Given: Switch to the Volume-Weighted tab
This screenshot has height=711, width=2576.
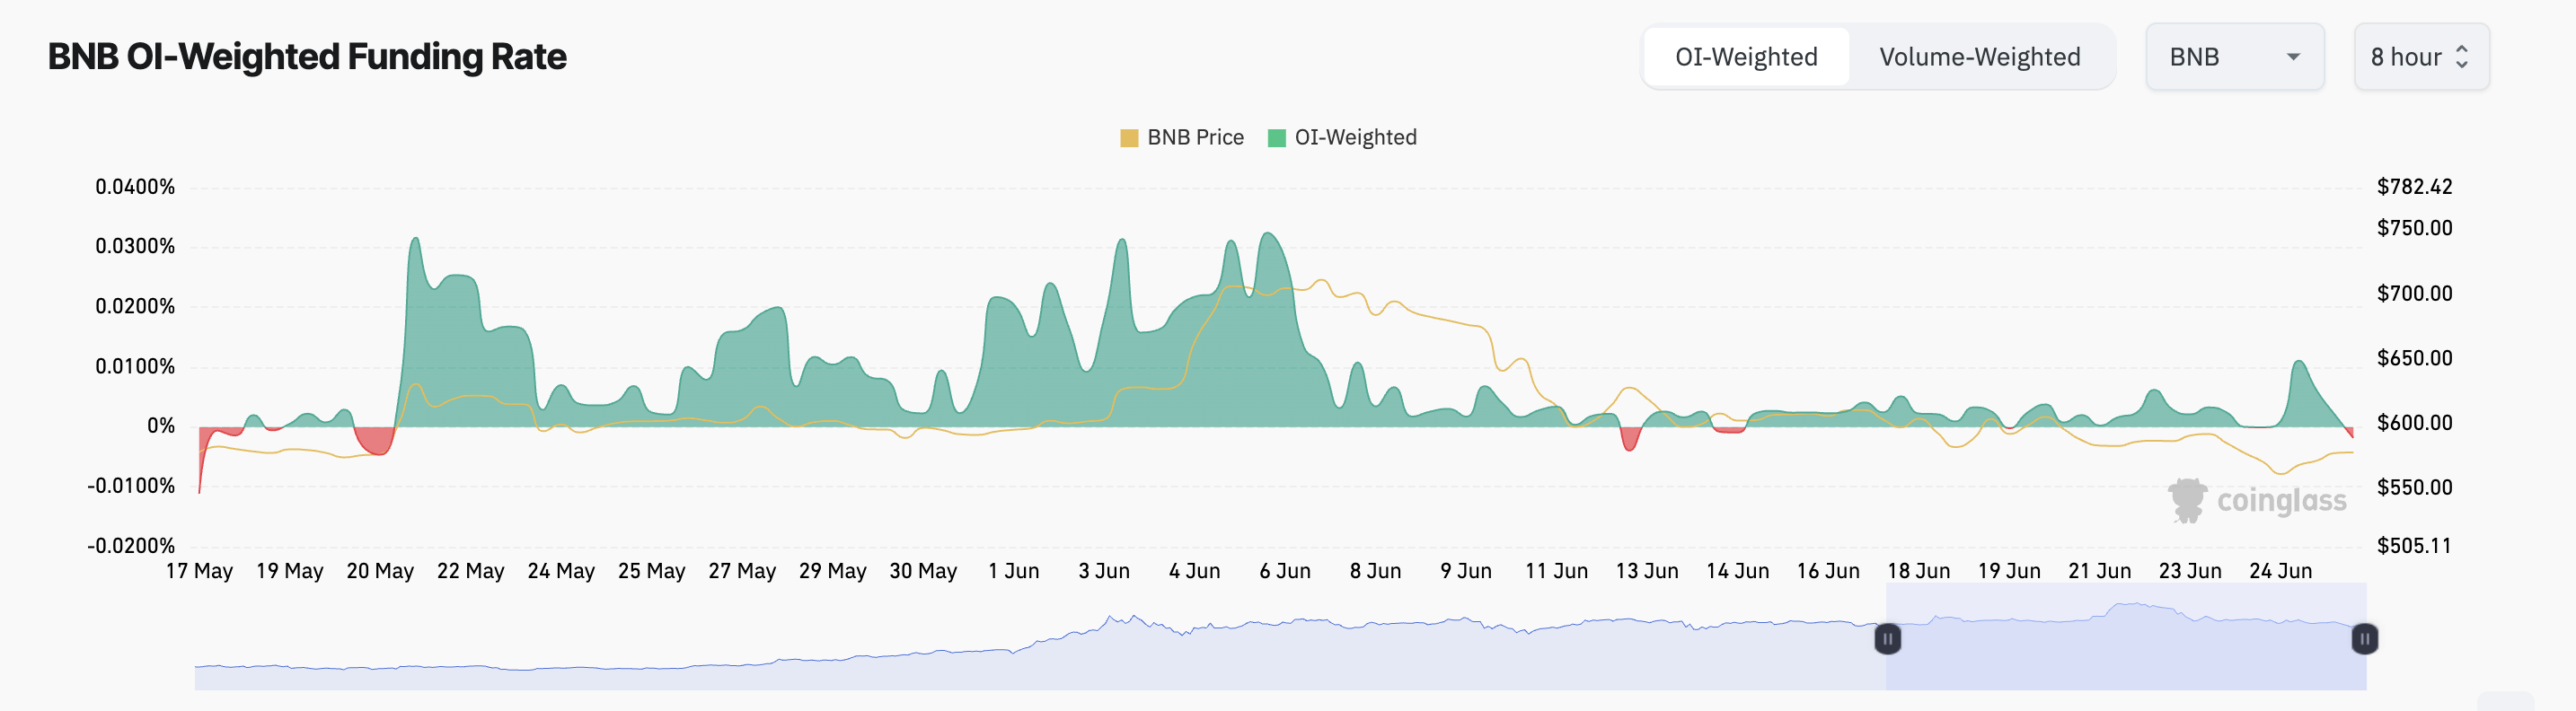Looking at the screenshot, I should (x=1979, y=57).
